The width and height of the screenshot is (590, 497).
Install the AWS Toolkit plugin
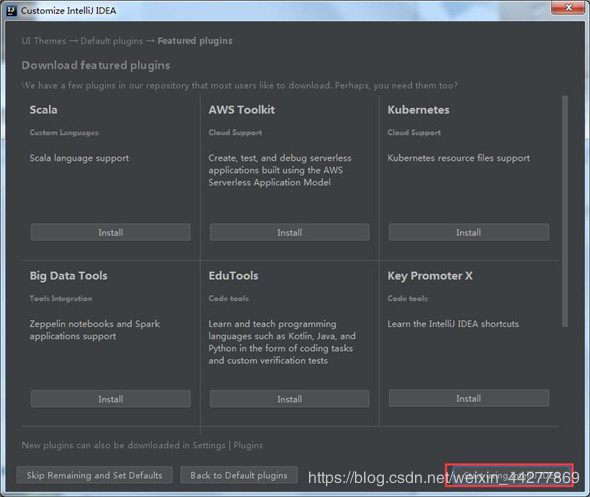click(289, 232)
